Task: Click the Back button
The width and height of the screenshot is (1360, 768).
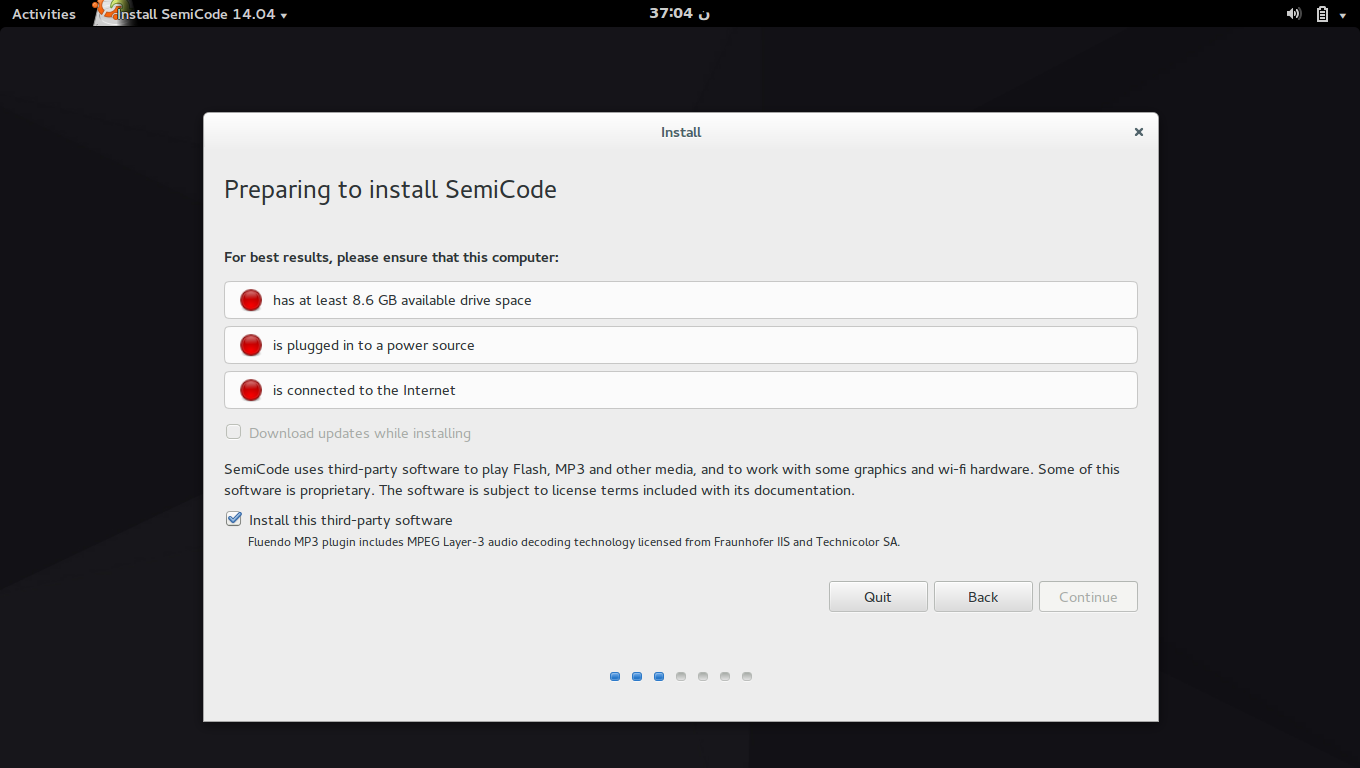Action: pyautogui.click(x=982, y=596)
